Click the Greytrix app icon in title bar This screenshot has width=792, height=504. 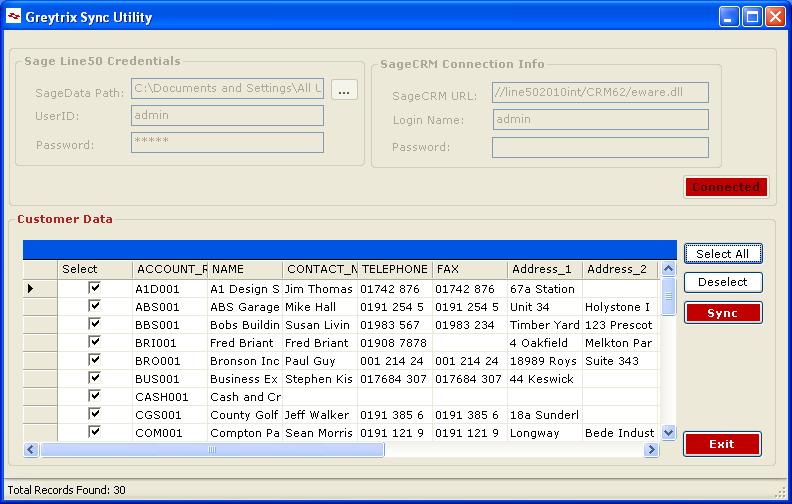[13, 16]
